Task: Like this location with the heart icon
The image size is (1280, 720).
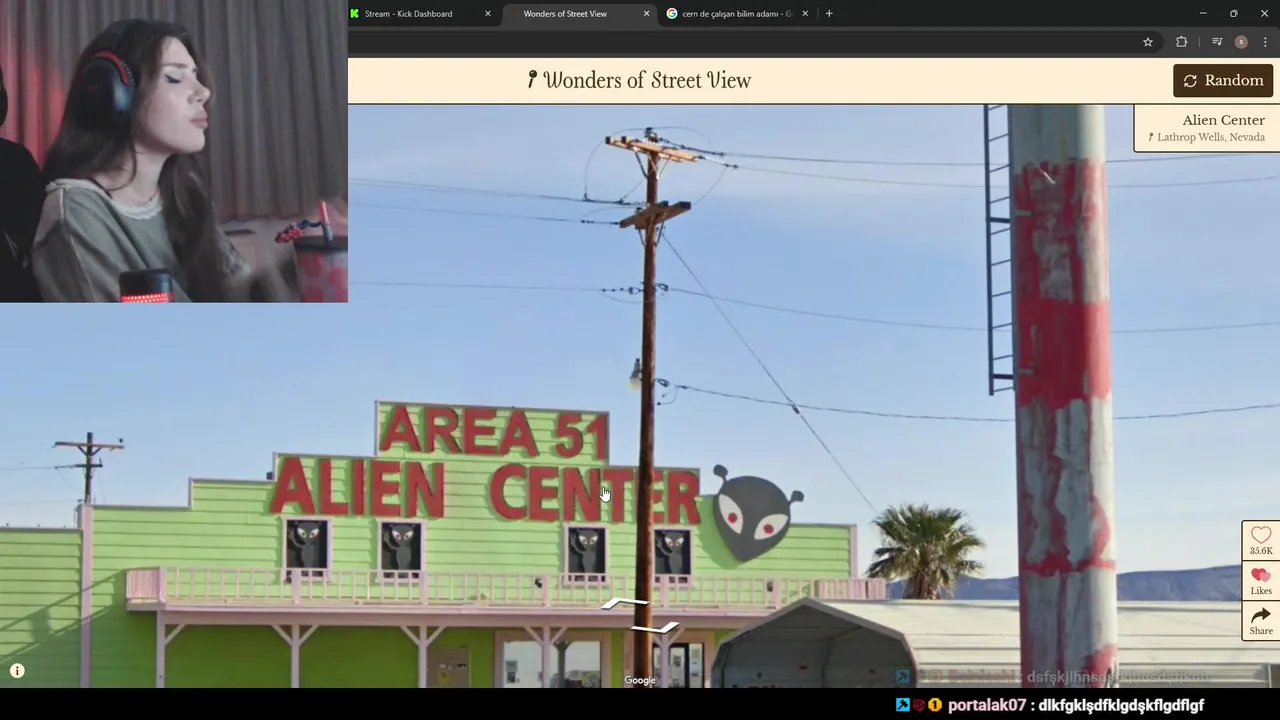Action: click(x=1261, y=536)
